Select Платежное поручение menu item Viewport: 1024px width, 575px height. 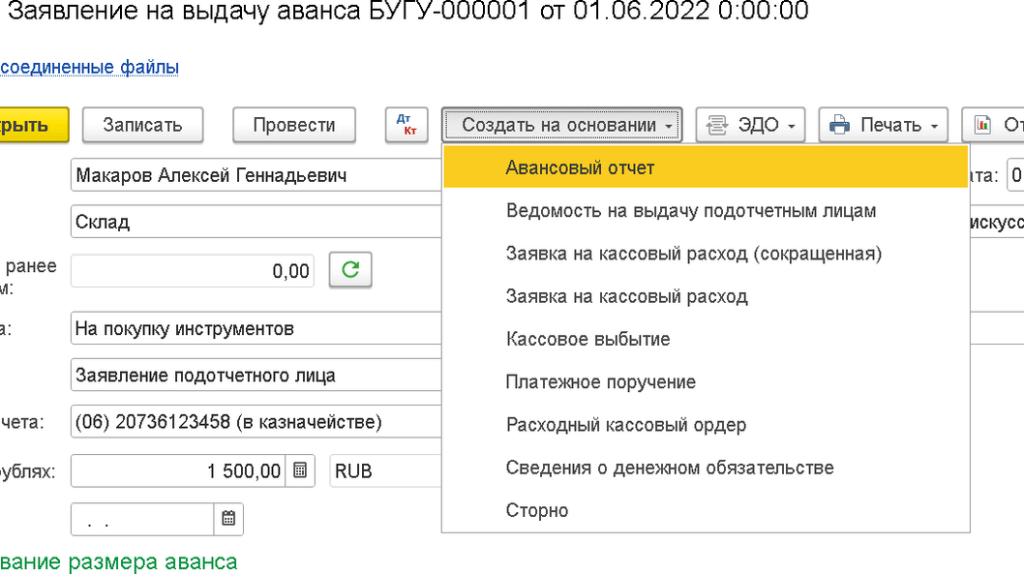(x=600, y=382)
